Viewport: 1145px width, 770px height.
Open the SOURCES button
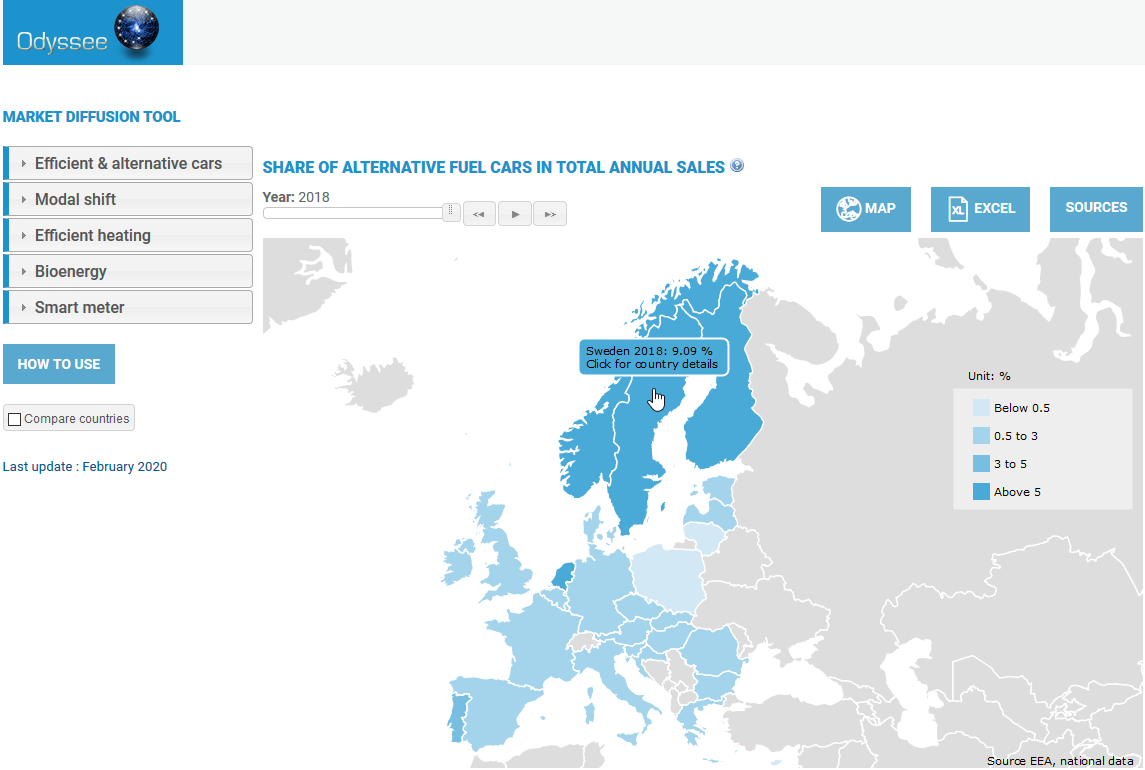pos(1095,208)
